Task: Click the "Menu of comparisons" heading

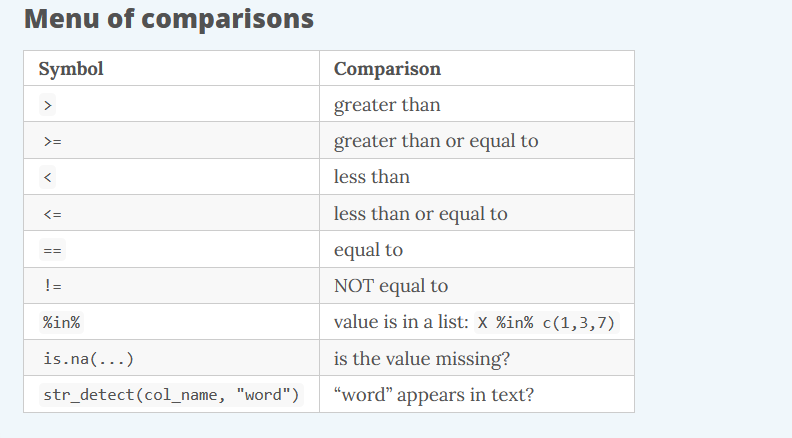Action: (x=169, y=19)
